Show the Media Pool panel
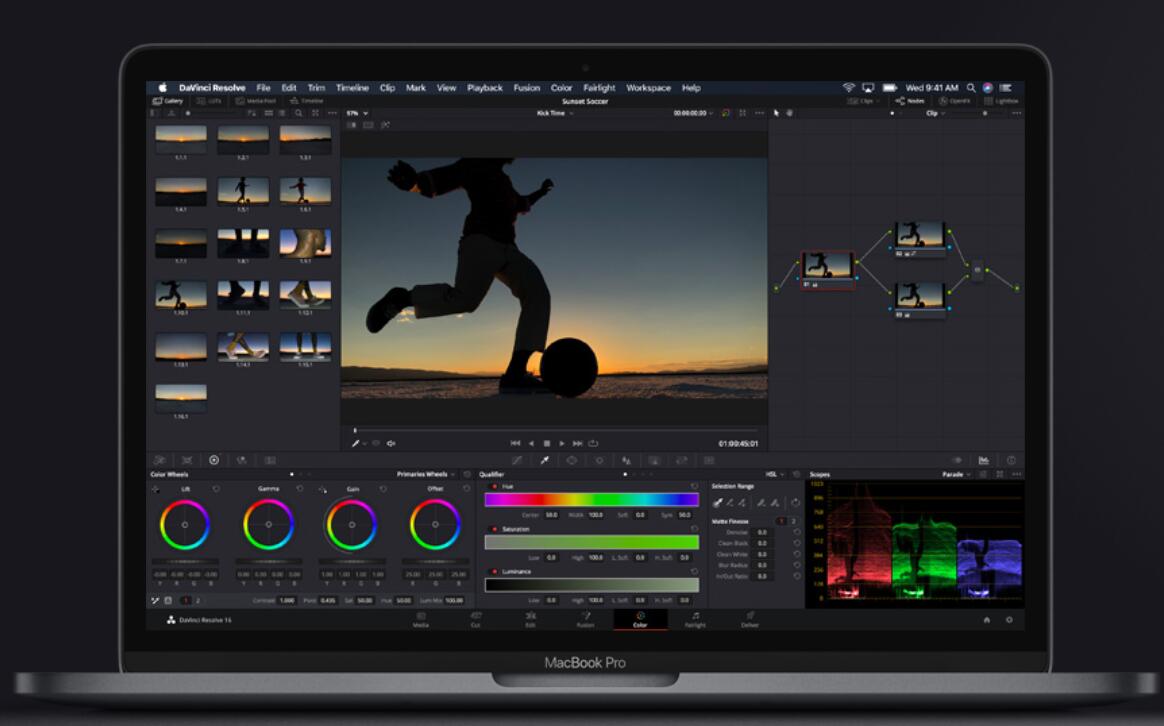The width and height of the screenshot is (1164, 726). coord(256,101)
